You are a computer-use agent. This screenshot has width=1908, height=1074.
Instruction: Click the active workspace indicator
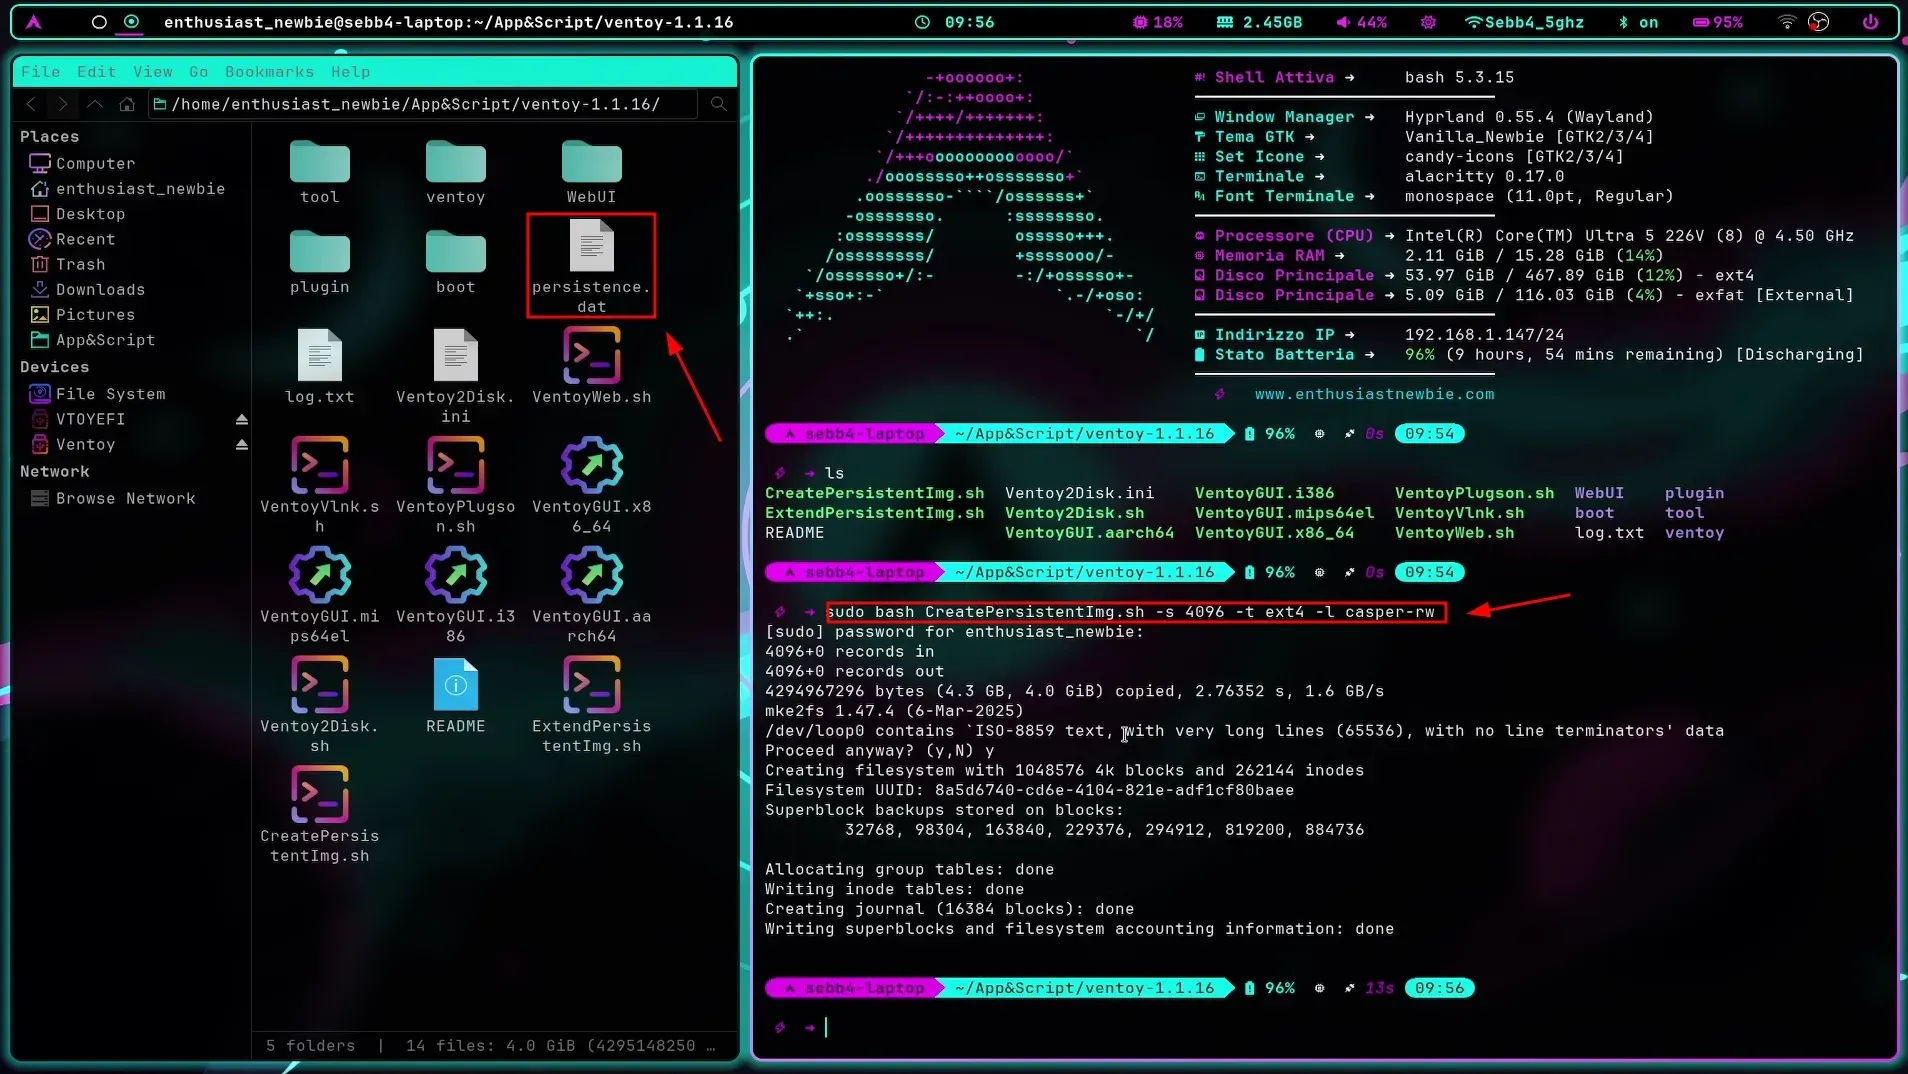pos(132,22)
